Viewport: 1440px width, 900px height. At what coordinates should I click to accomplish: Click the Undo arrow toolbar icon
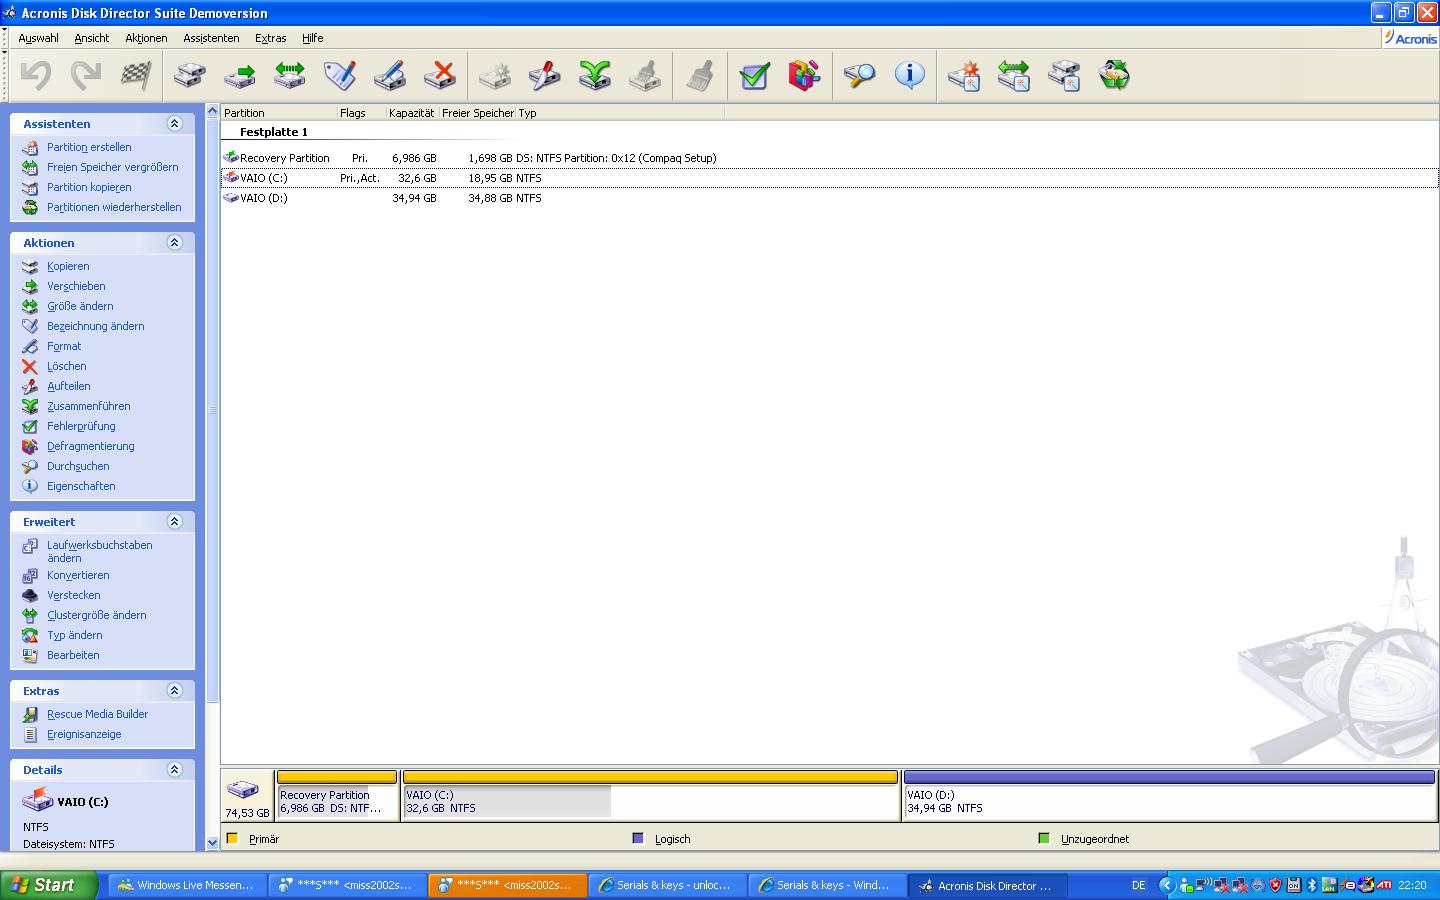(x=36, y=75)
